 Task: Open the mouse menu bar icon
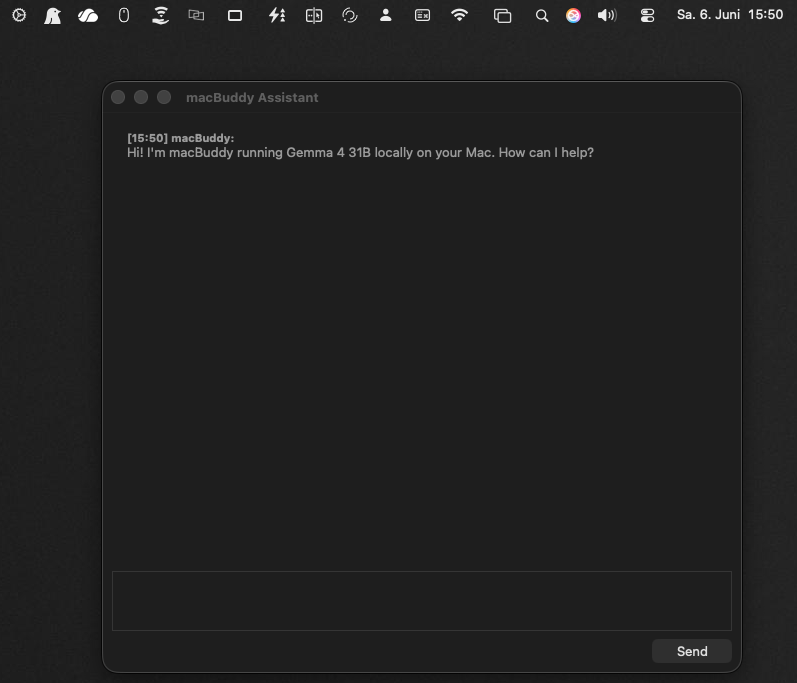click(x=124, y=15)
